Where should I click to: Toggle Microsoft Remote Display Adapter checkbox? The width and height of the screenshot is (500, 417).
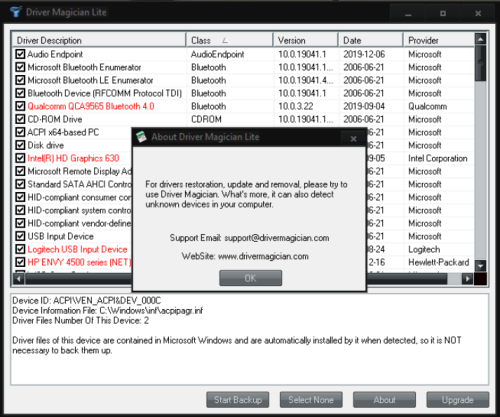coord(20,171)
